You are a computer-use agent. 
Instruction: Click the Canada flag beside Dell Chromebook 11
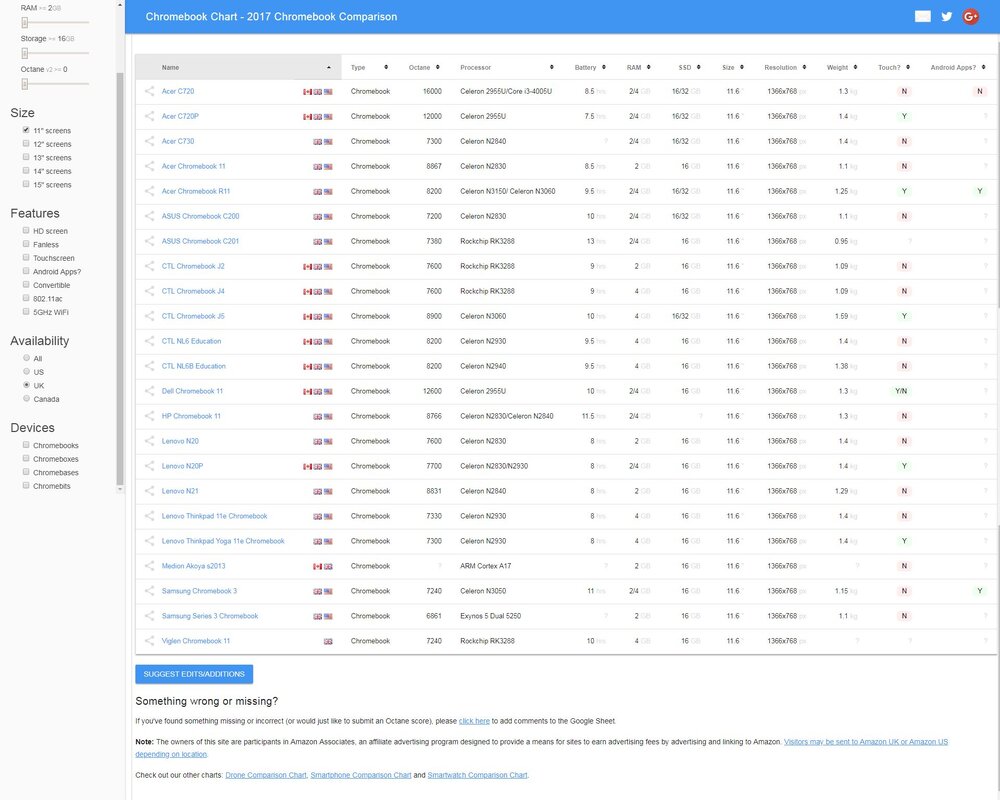[307, 392]
